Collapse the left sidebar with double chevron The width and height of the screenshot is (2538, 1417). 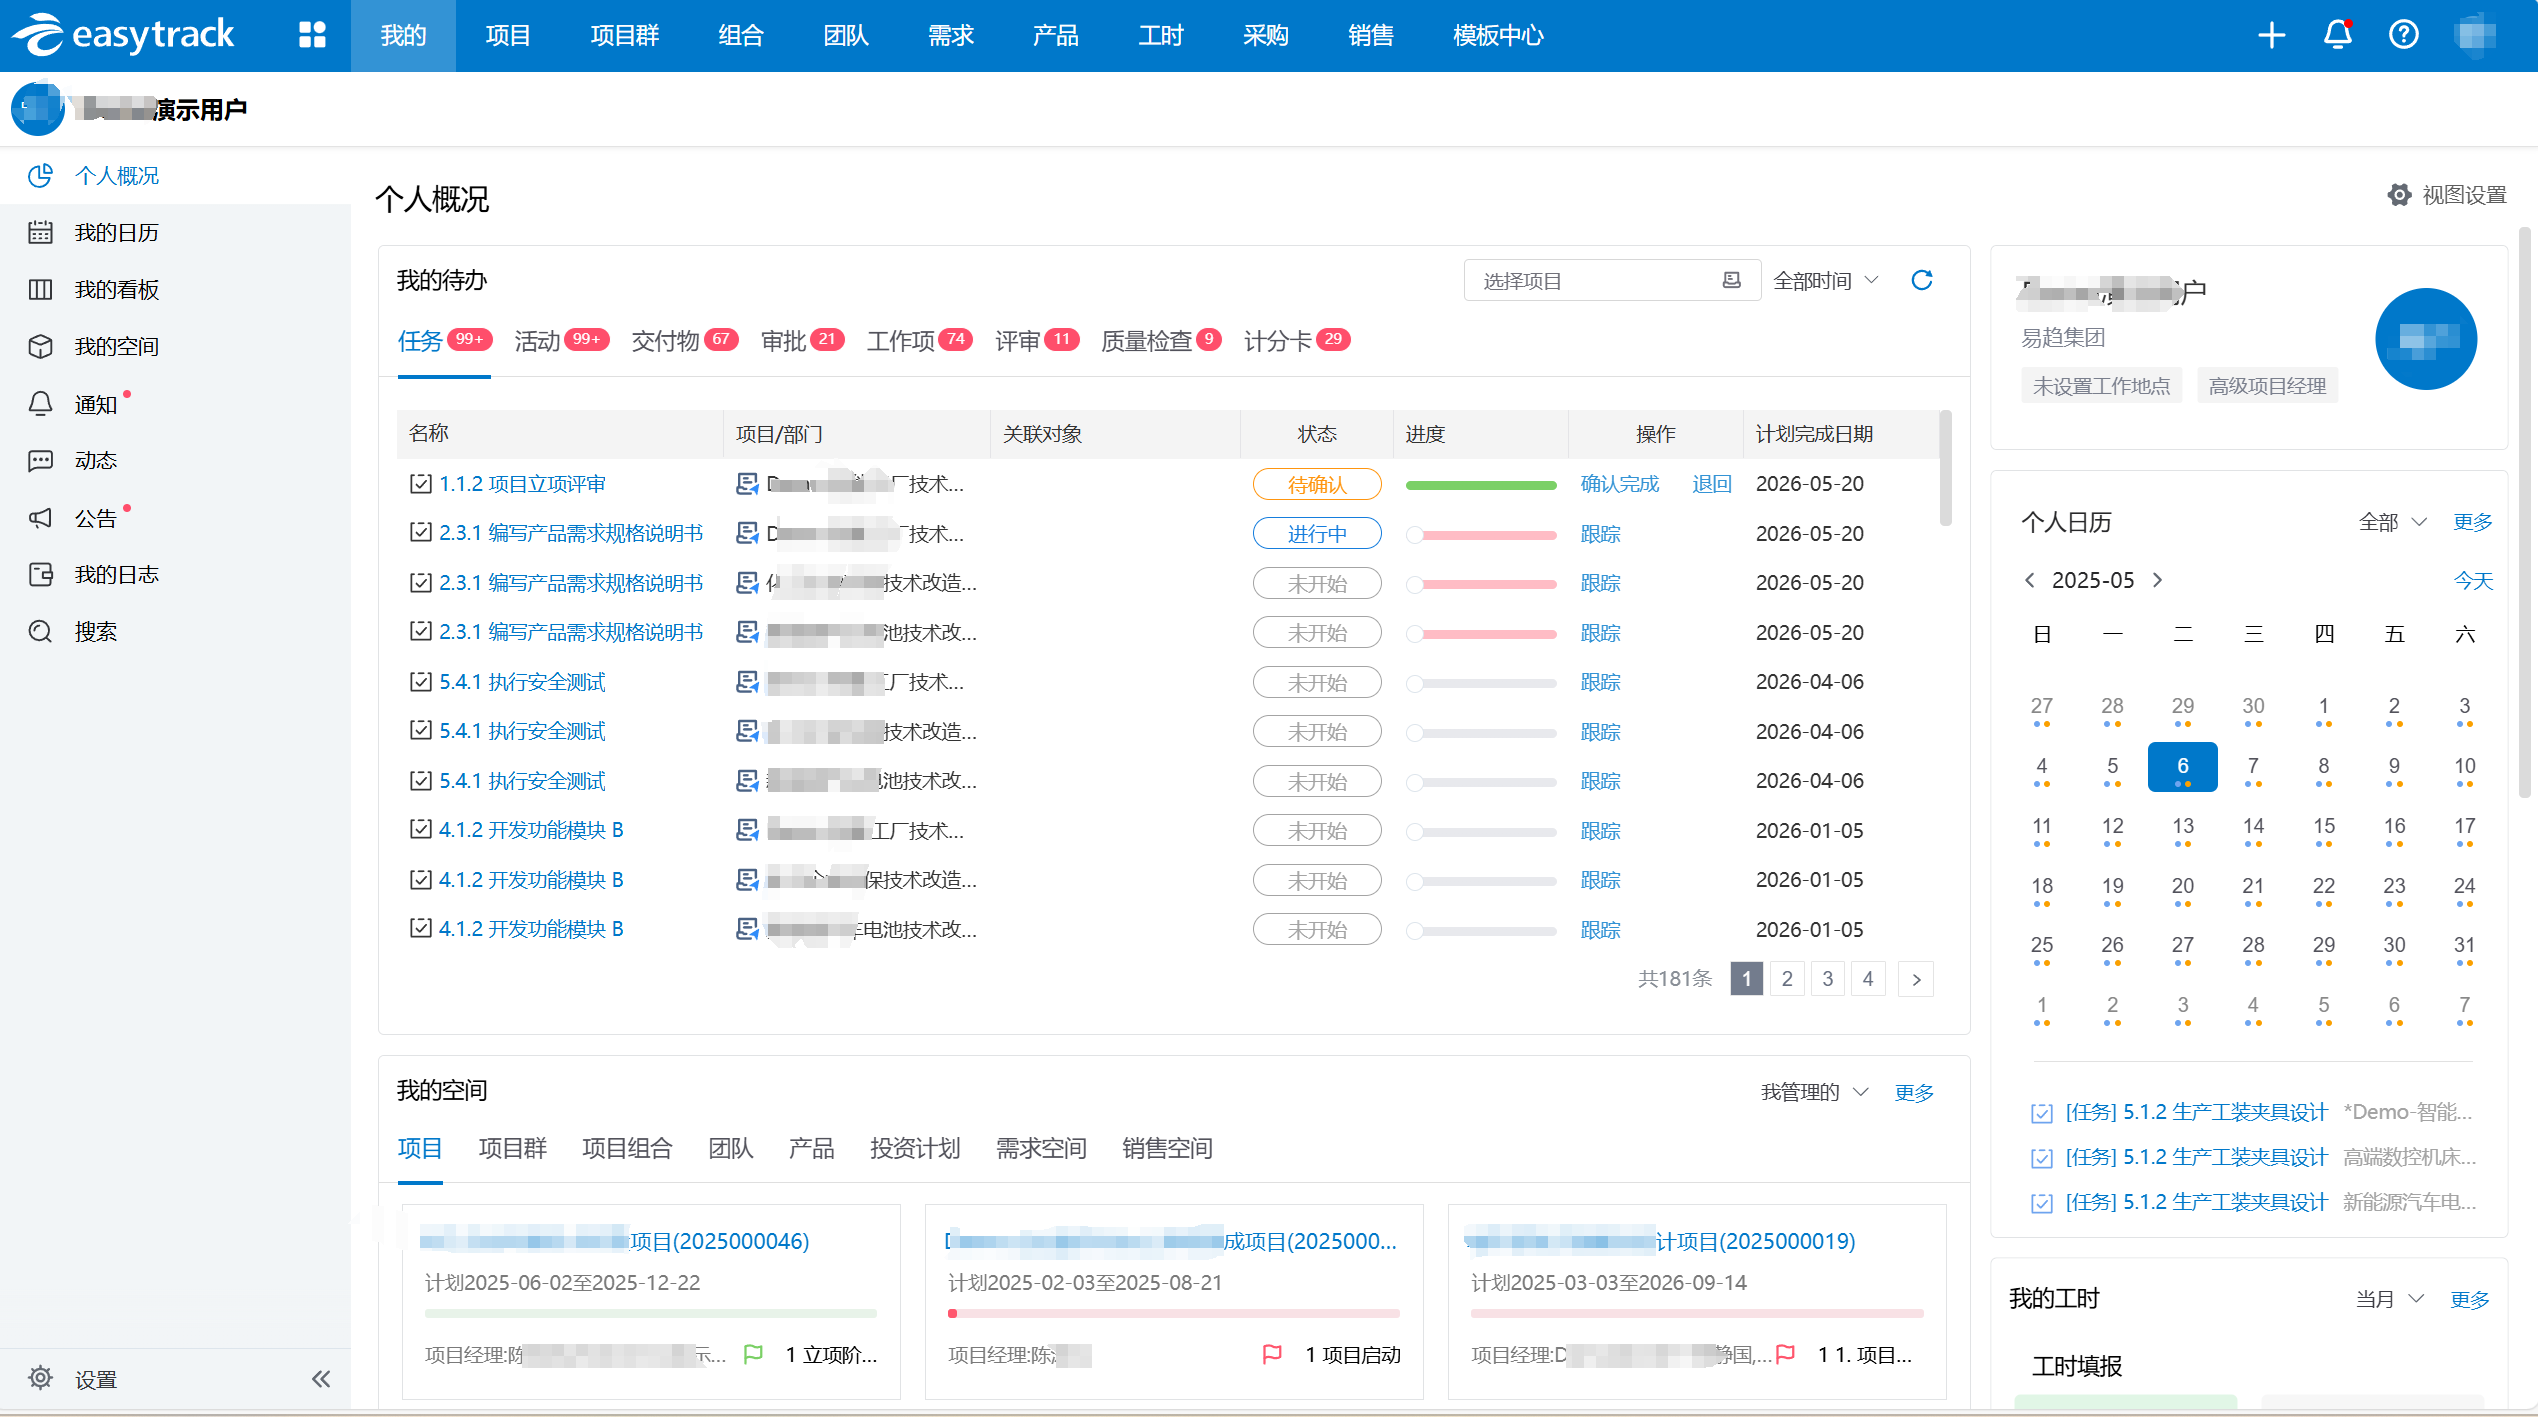click(320, 1379)
